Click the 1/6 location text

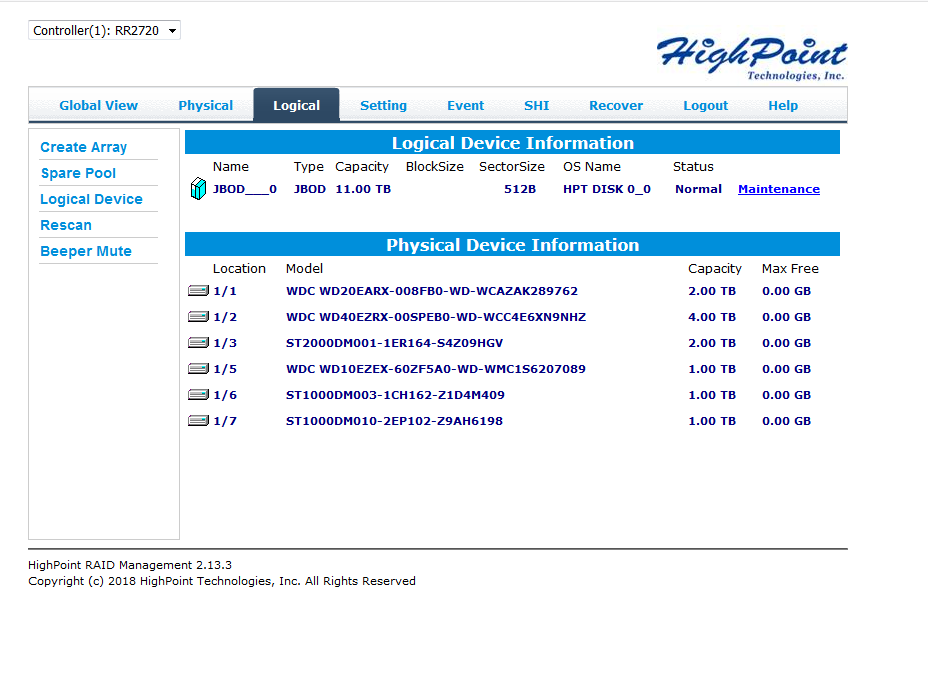(x=225, y=395)
